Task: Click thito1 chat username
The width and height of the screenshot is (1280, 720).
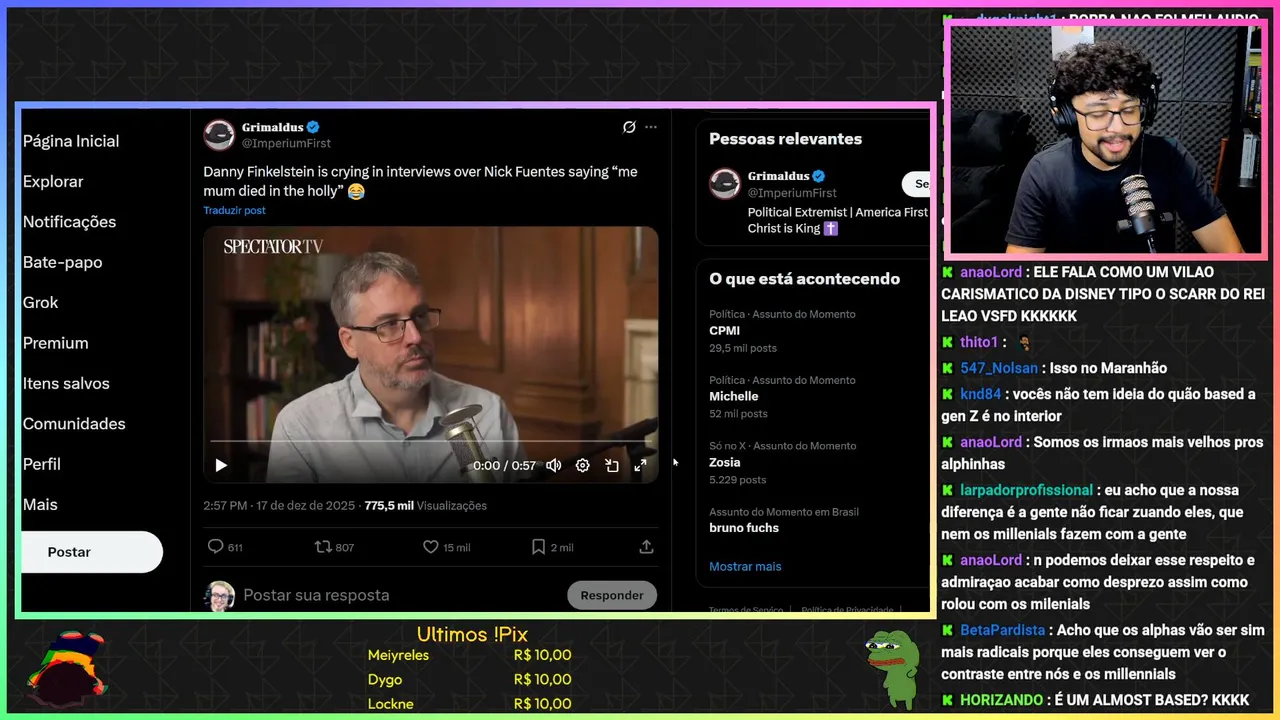Action: (x=979, y=342)
